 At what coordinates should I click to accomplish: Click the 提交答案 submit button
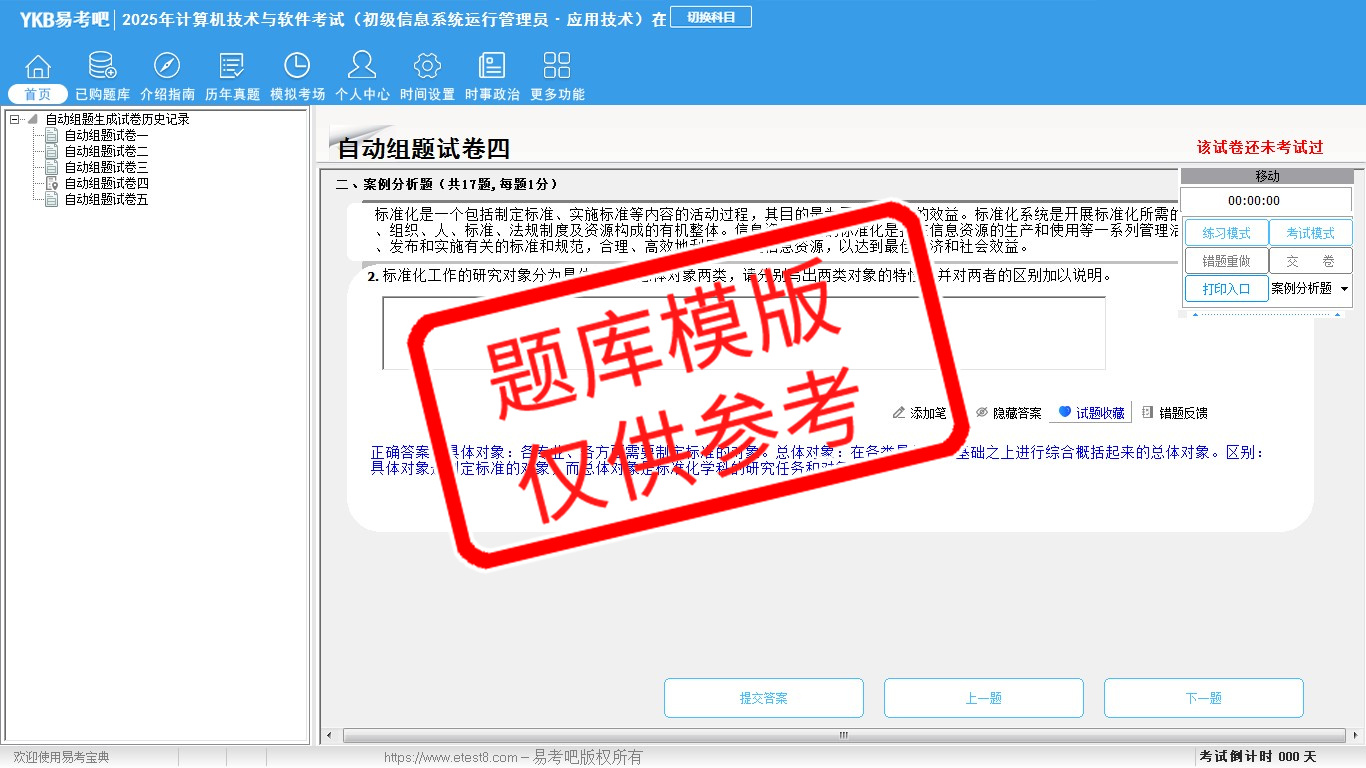pyautogui.click(x=763, y=698)
